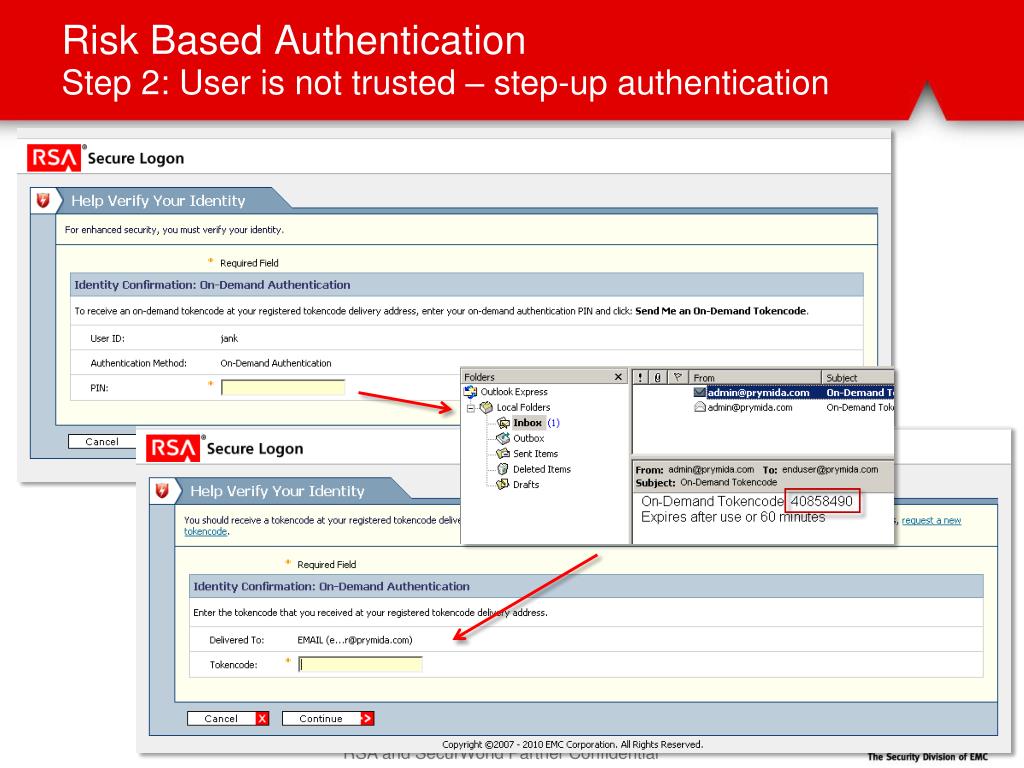This screenshot has height=768, width=1024.
Task: Open the Drafts folder
Action: 526,485
